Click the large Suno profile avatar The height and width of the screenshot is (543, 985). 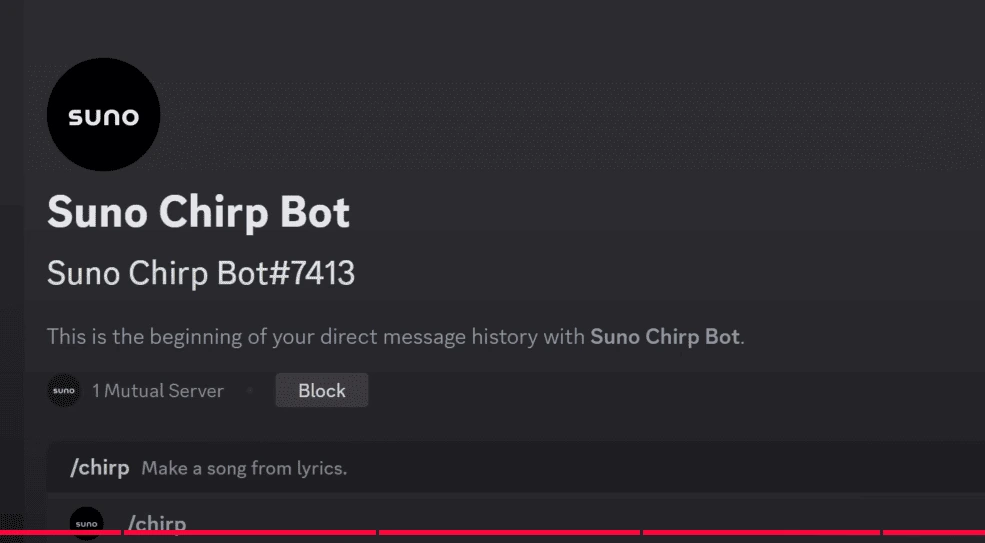103,114
